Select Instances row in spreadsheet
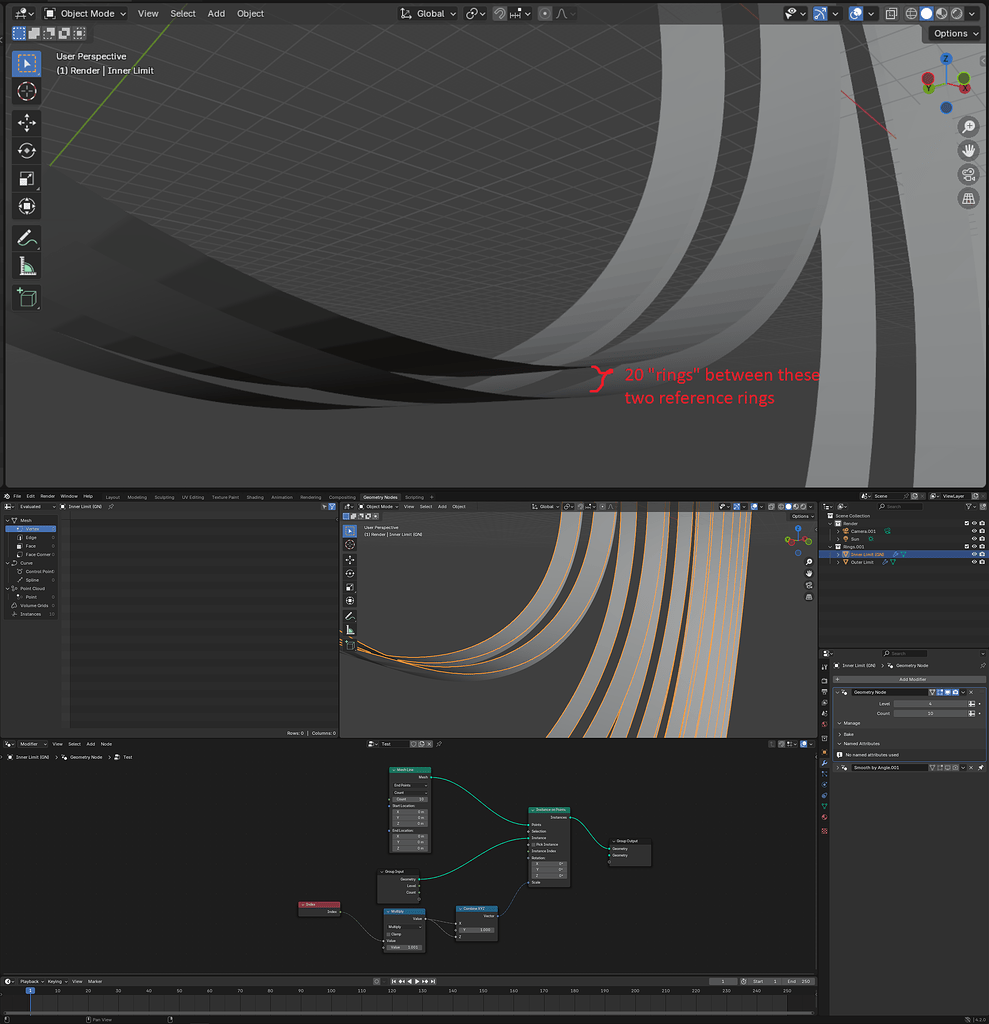989x1024 pixels. pos(31,614)
